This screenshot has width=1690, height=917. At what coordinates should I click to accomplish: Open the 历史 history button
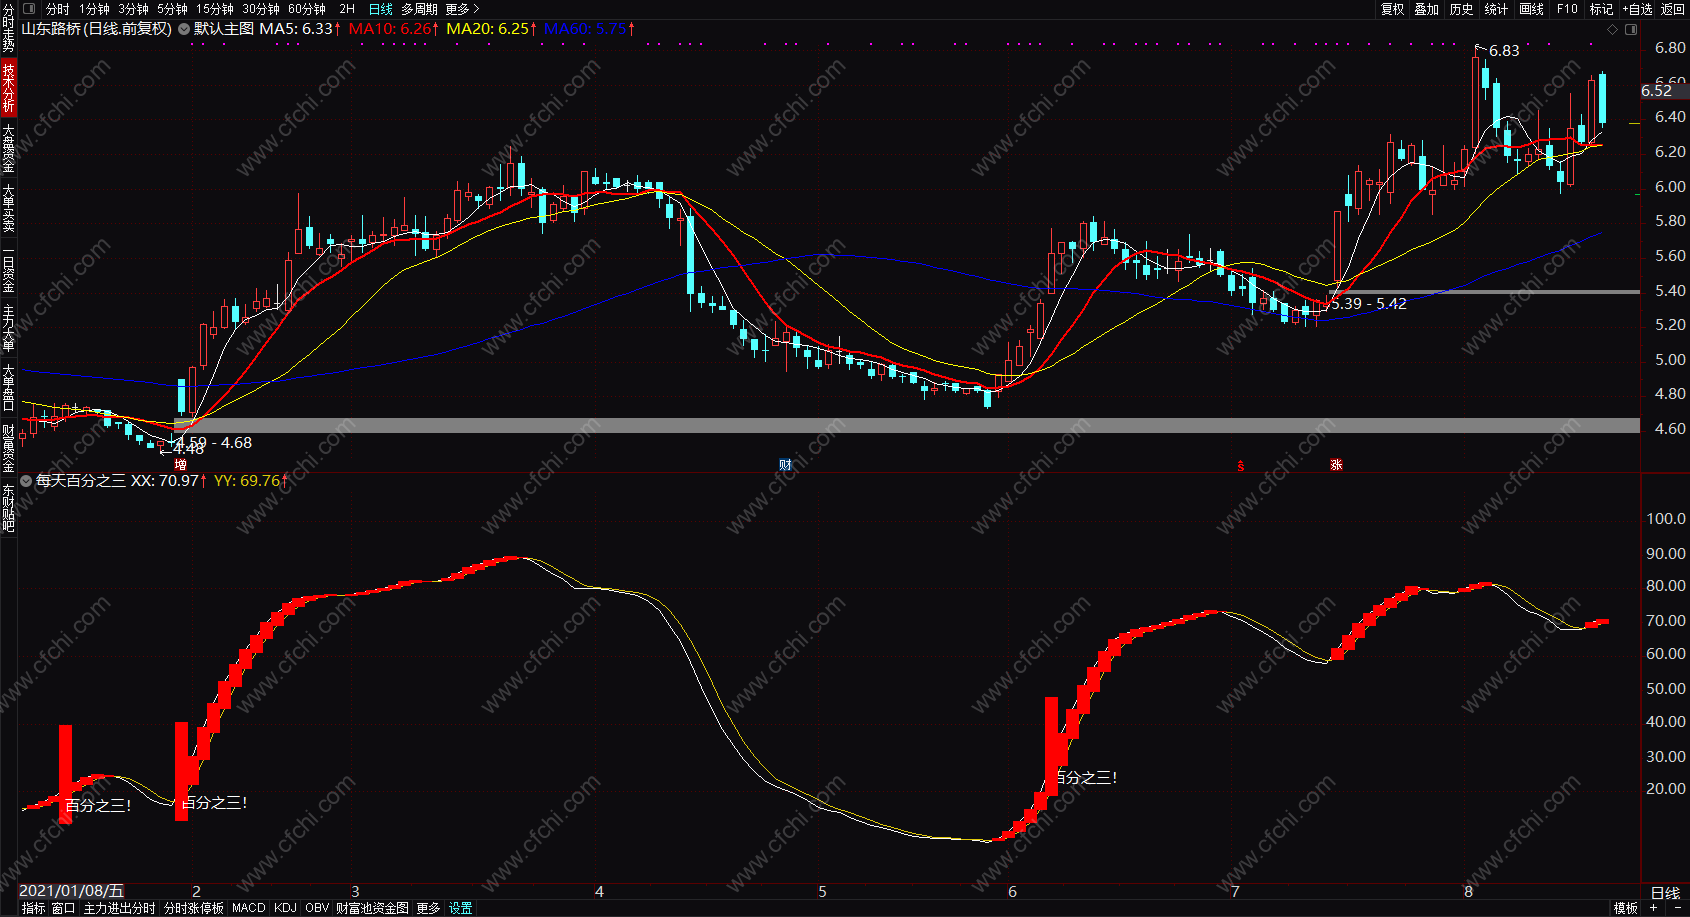click(1461, 9)
